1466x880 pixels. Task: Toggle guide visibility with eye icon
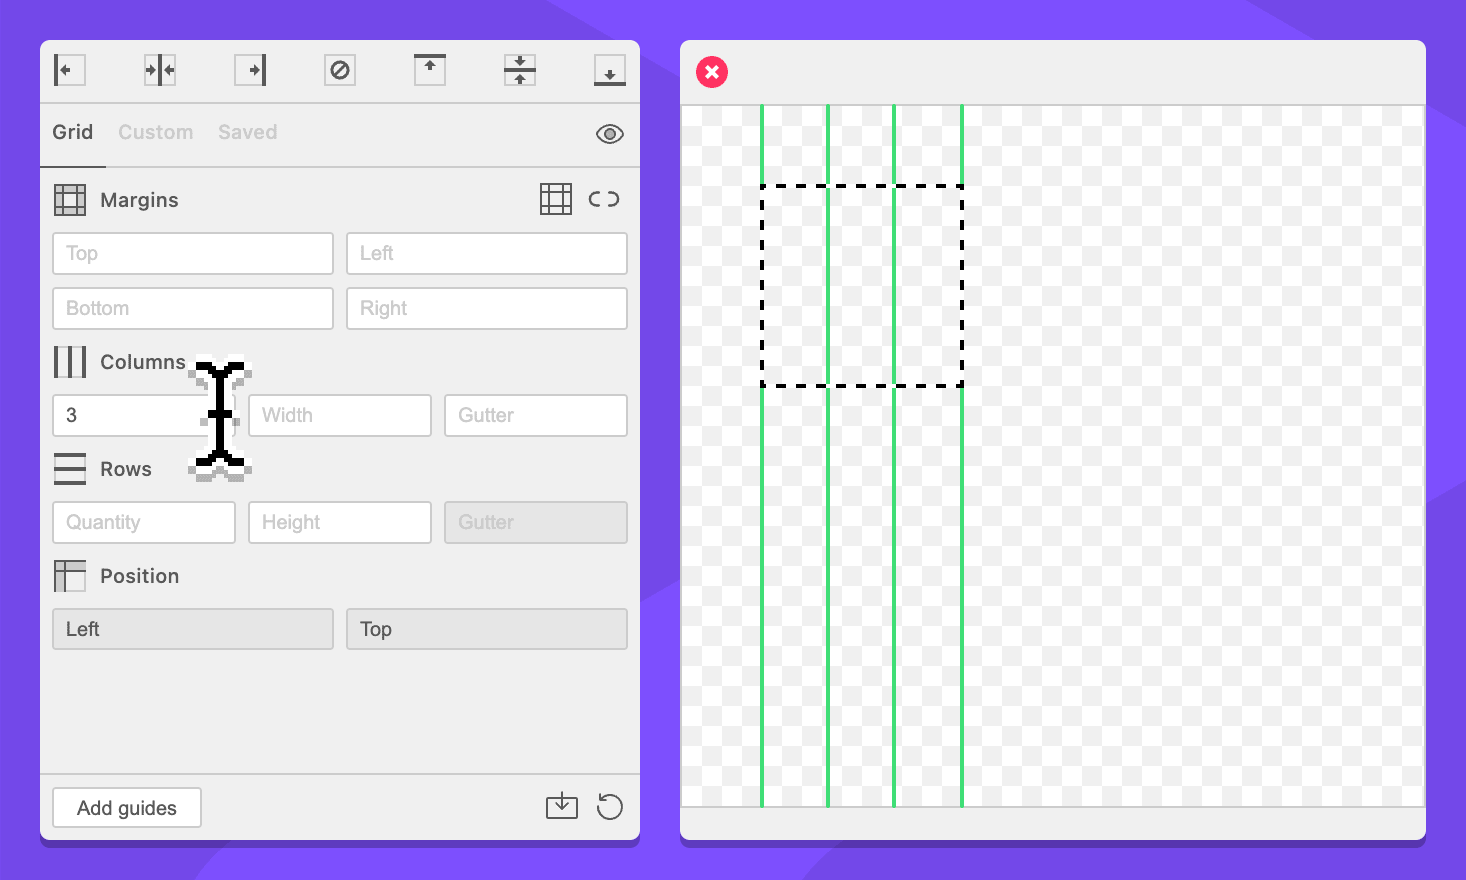[610, 134]
